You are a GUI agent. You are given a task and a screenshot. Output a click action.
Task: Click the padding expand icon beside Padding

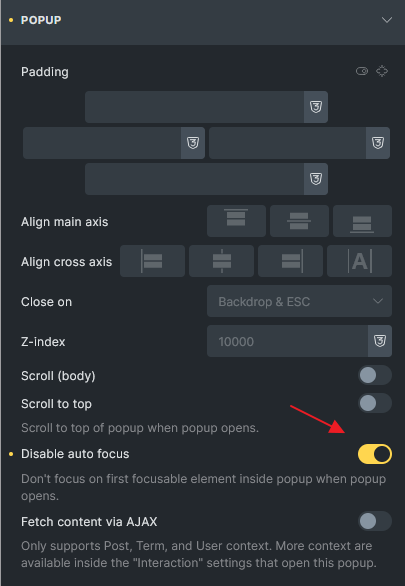point(382,71)
